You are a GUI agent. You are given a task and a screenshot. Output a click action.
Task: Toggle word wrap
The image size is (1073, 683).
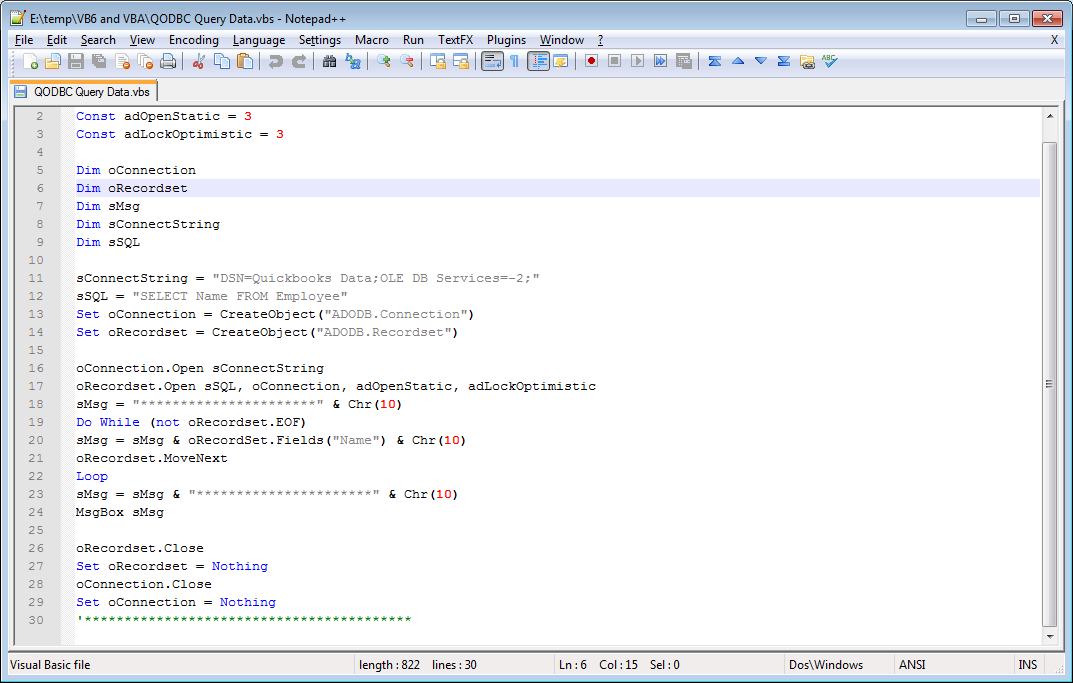[492, 61]
